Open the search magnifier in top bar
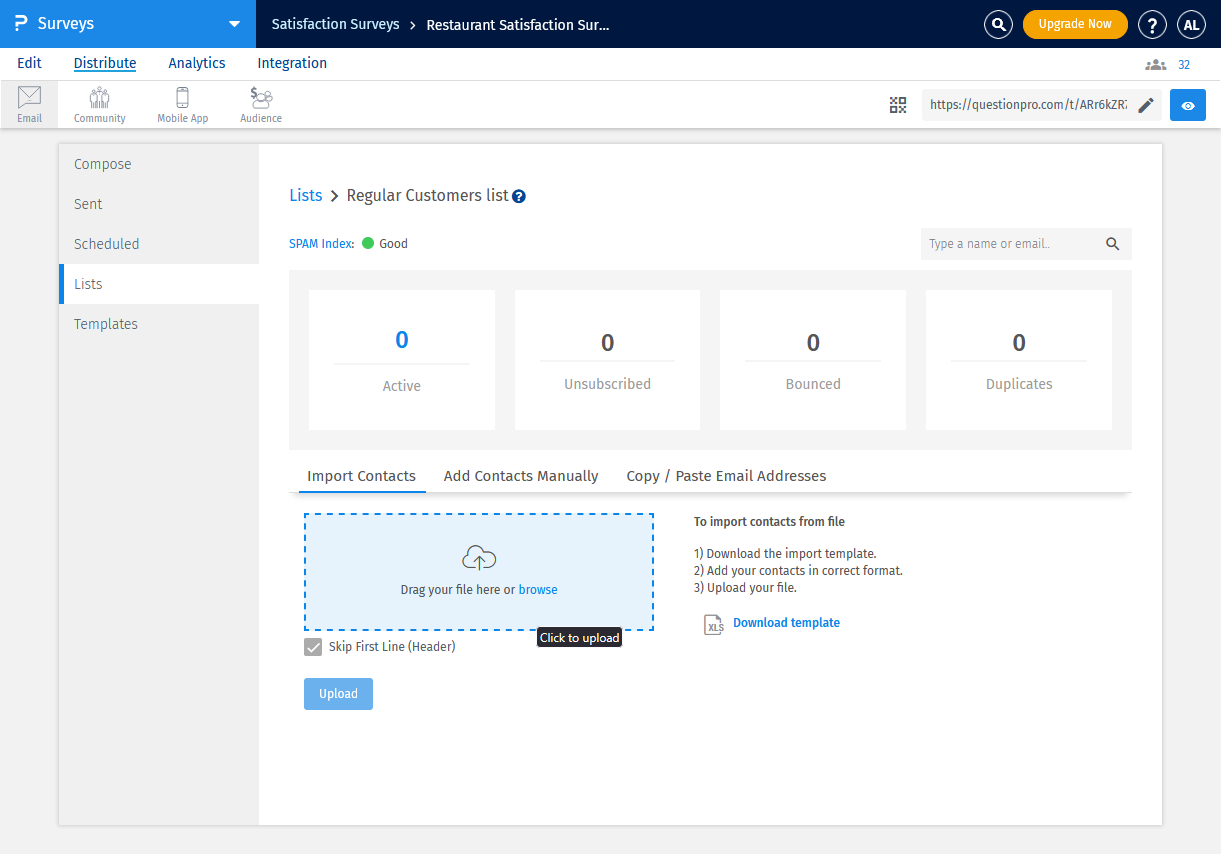Viewport: 1221px width, 854px height. [x=998, y=25]
